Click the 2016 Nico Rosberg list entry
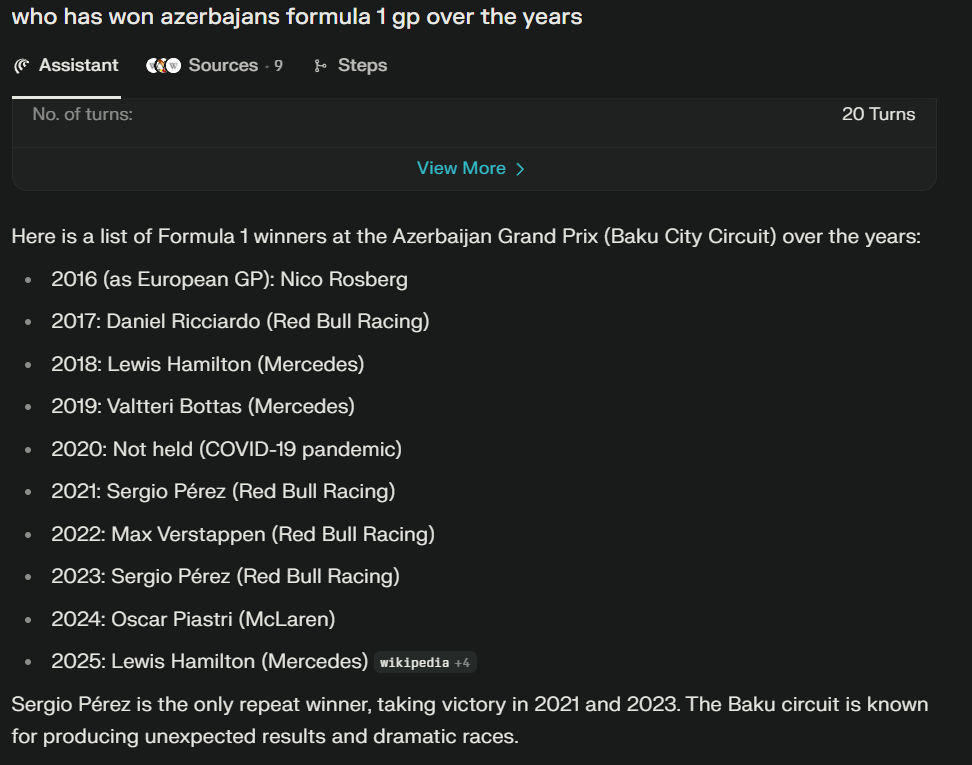This screenshot has width=972, height=765. pos(229,279)
